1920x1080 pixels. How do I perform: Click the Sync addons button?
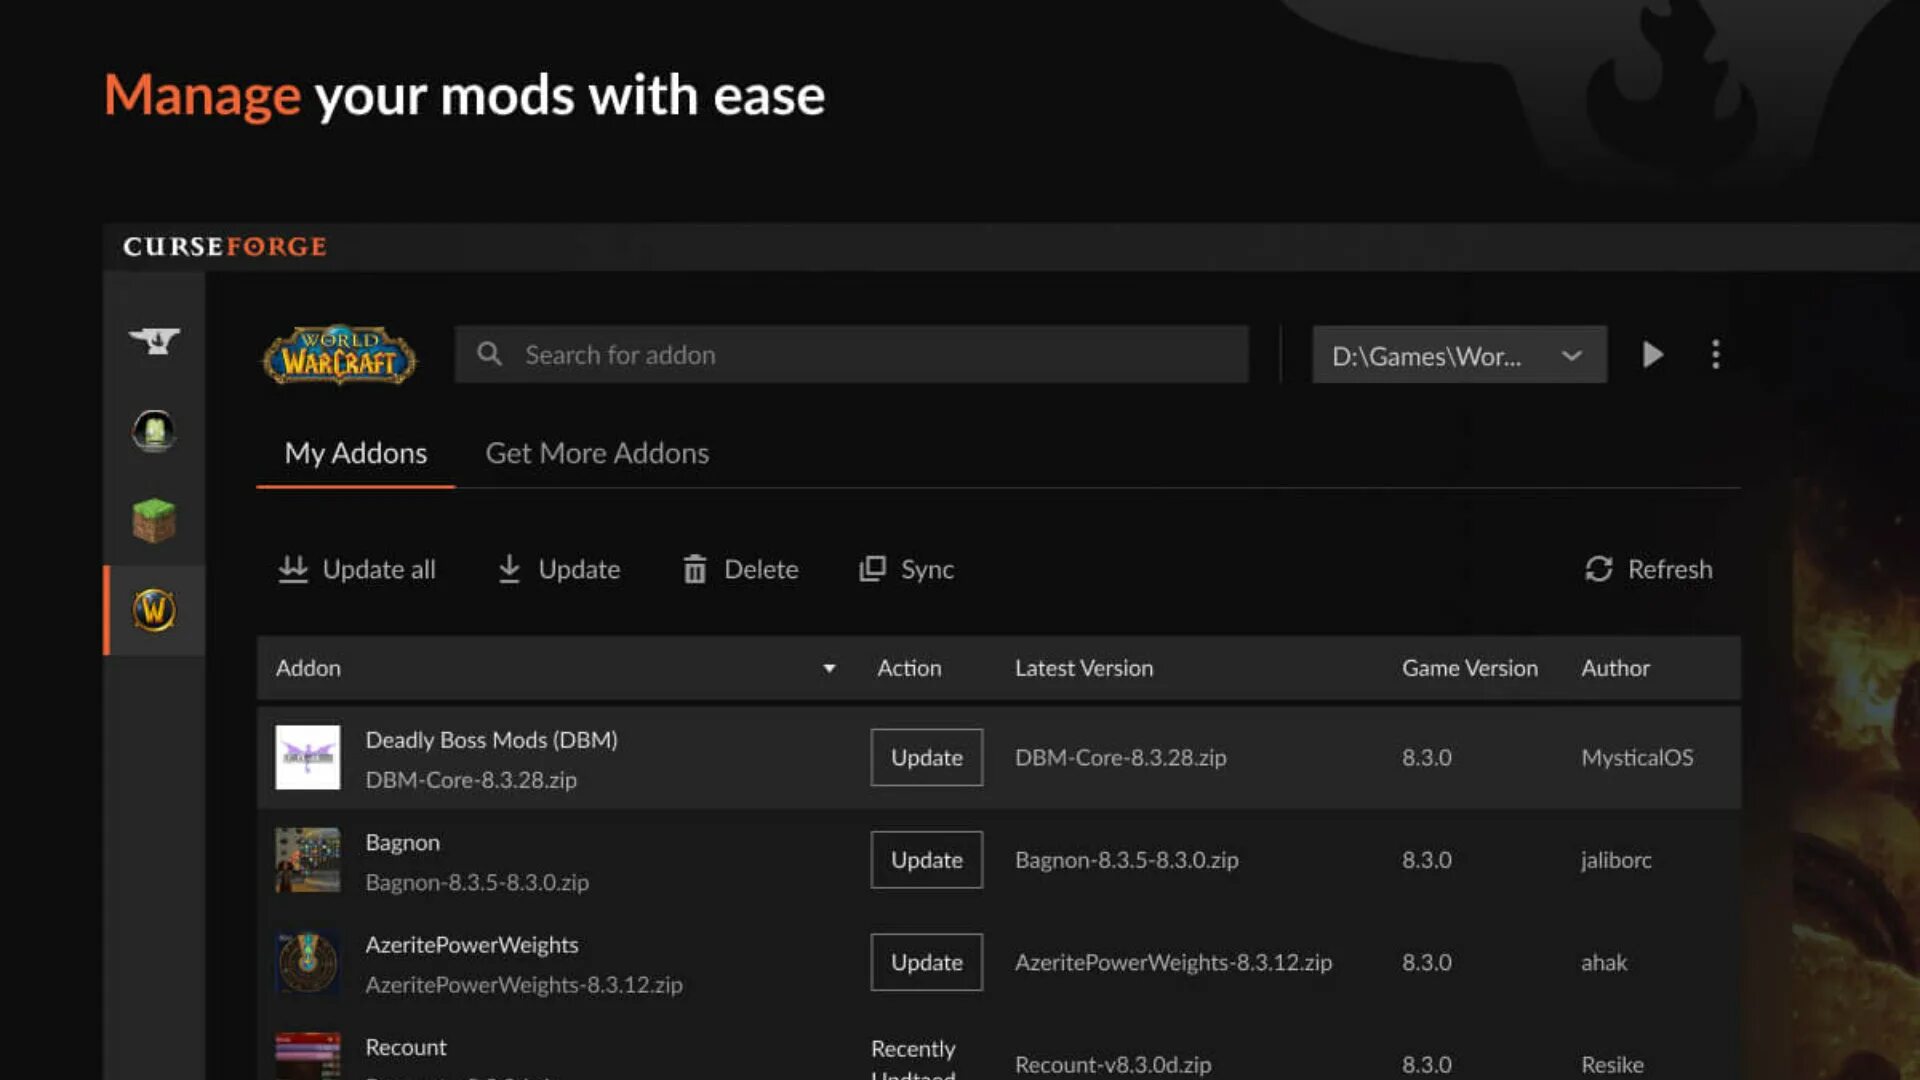(x=906, y=569)
